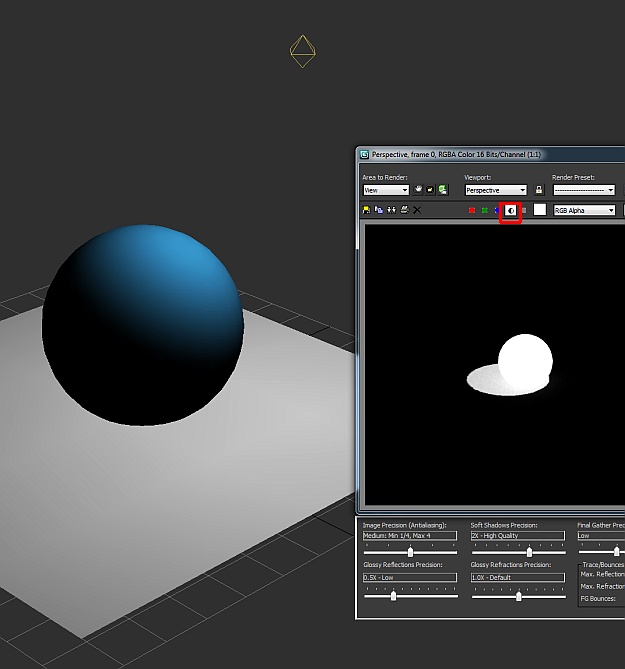Open the Render Preset dropdown
Viewport: 625px width, 669px height.
click(584, 190)
